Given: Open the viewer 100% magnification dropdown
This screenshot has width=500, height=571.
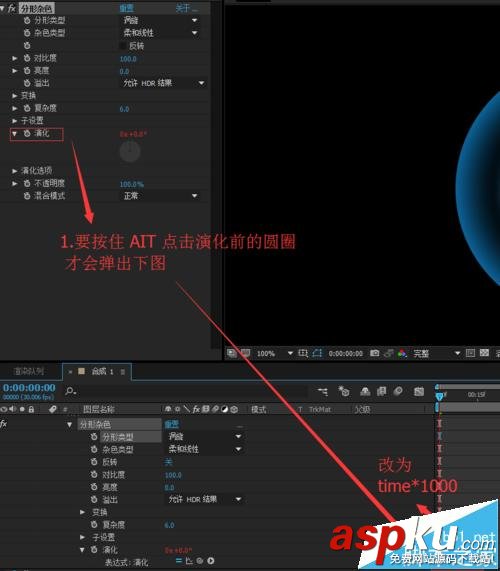Looking at the screenshot, I should (275, 353).
